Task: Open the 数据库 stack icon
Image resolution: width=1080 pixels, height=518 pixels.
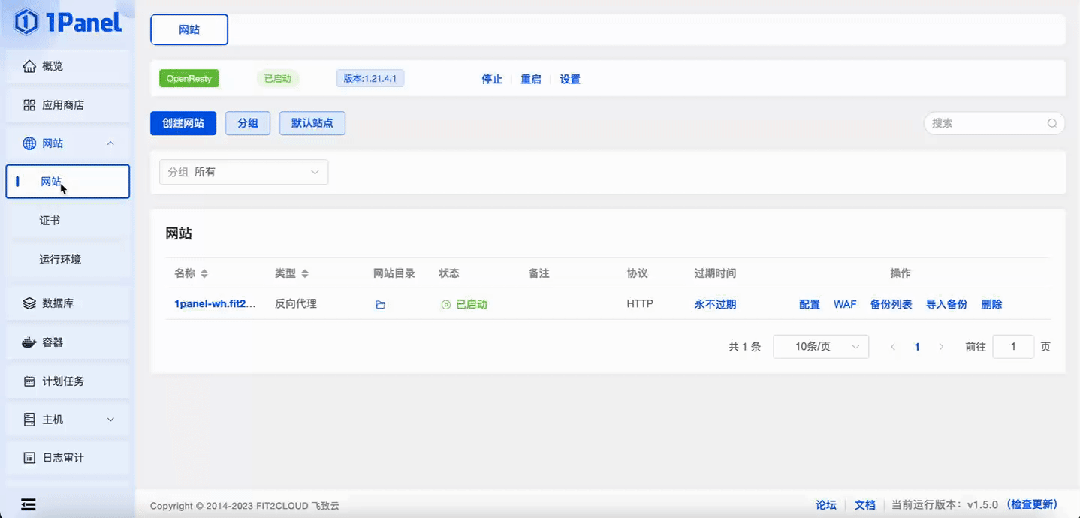Action: [x=29, y=303]
